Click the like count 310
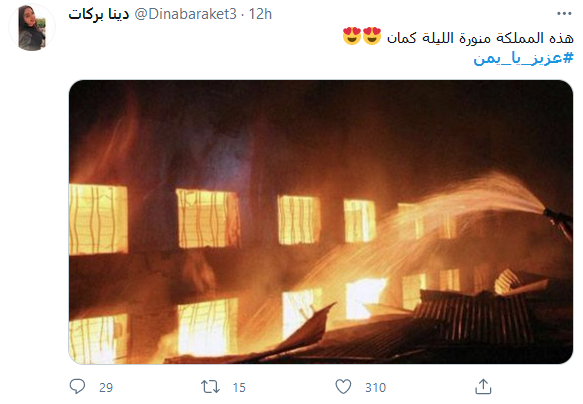This screenshot has height=404, width=583. 376,388
